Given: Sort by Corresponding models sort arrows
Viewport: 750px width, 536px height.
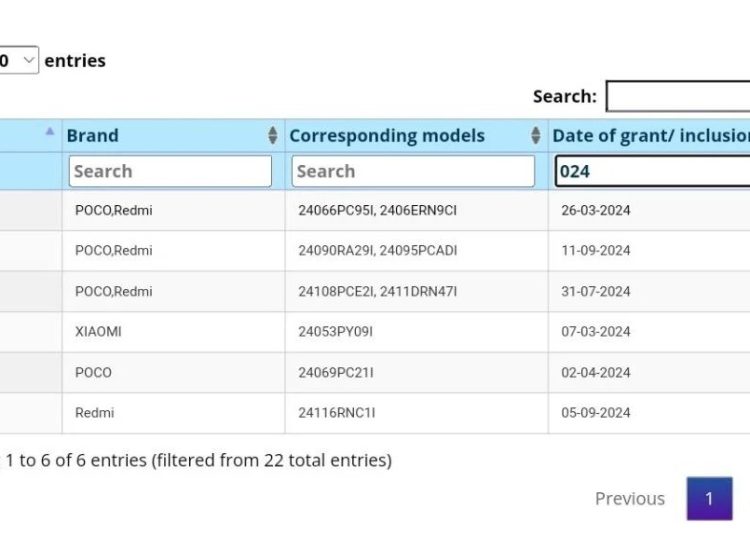Looking at the screenshot, I should tap(536, 135).
